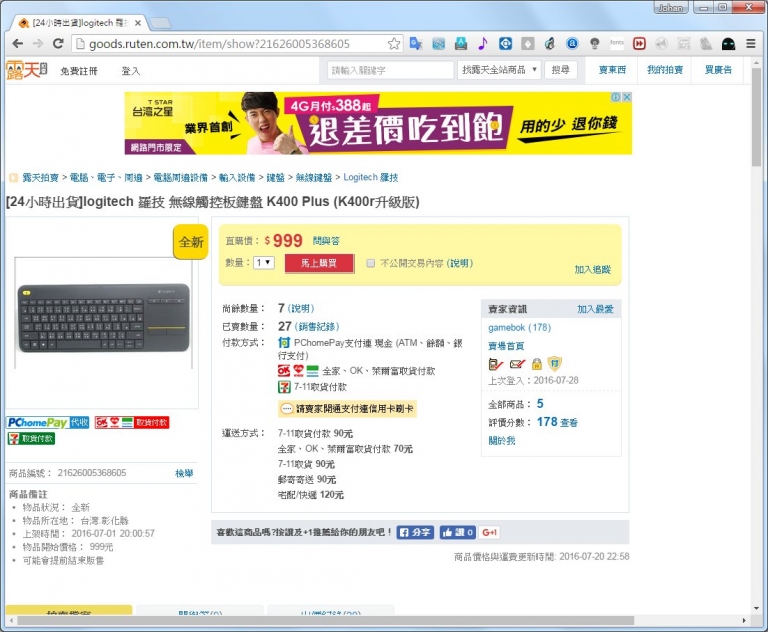Click the seller padlock badge icon

tap(537, 364)
